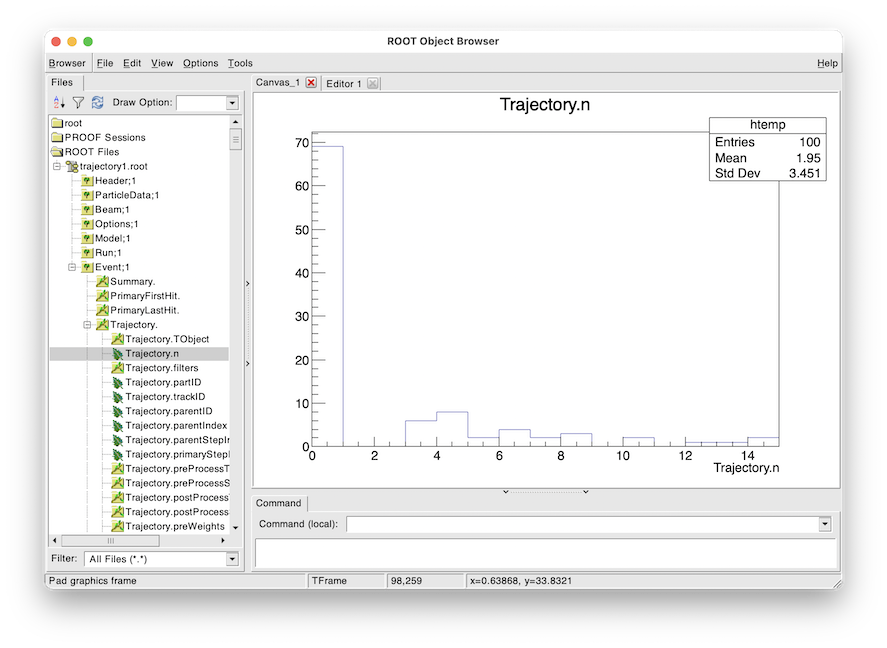Click the Trajectory.n leaf icon

click(118, 353)
